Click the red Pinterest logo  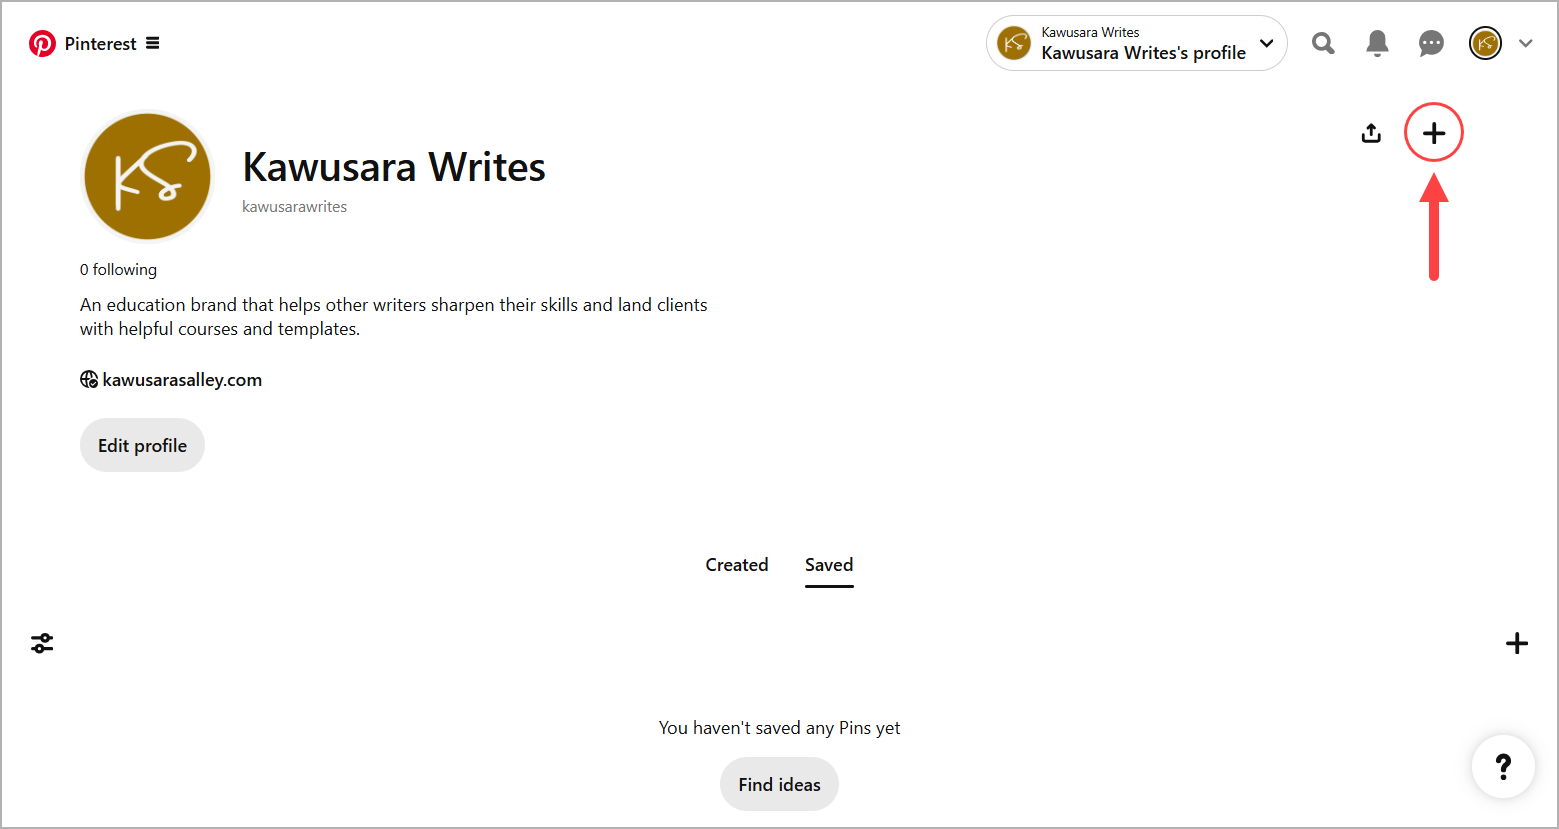point(42,43)
